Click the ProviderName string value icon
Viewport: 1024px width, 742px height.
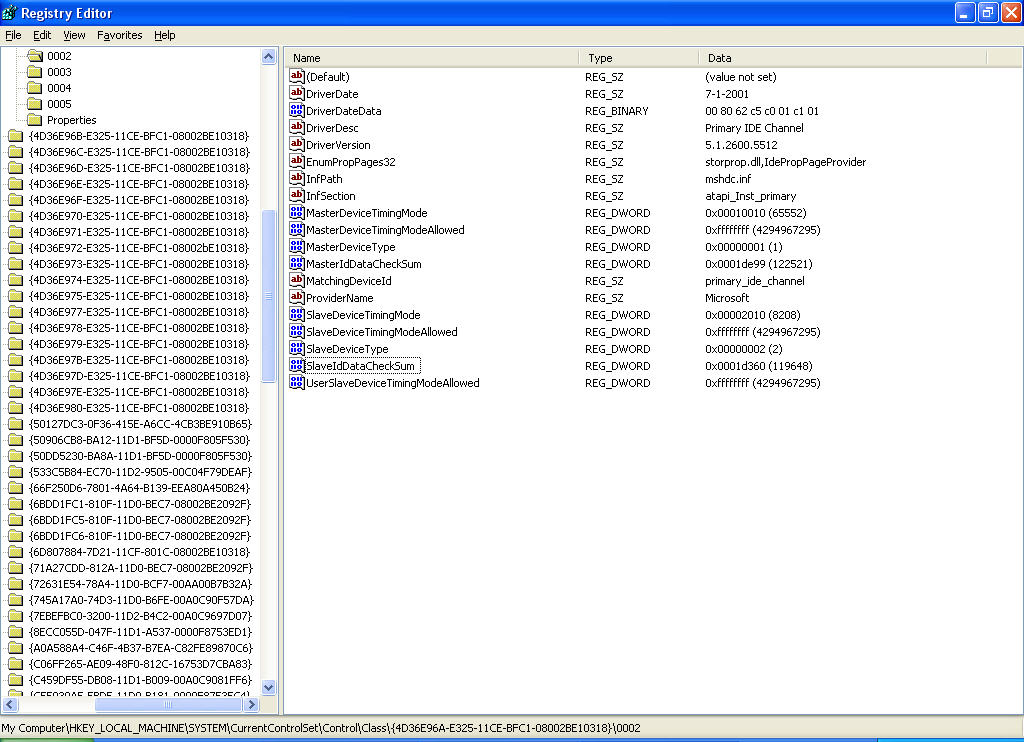(296, 297)
